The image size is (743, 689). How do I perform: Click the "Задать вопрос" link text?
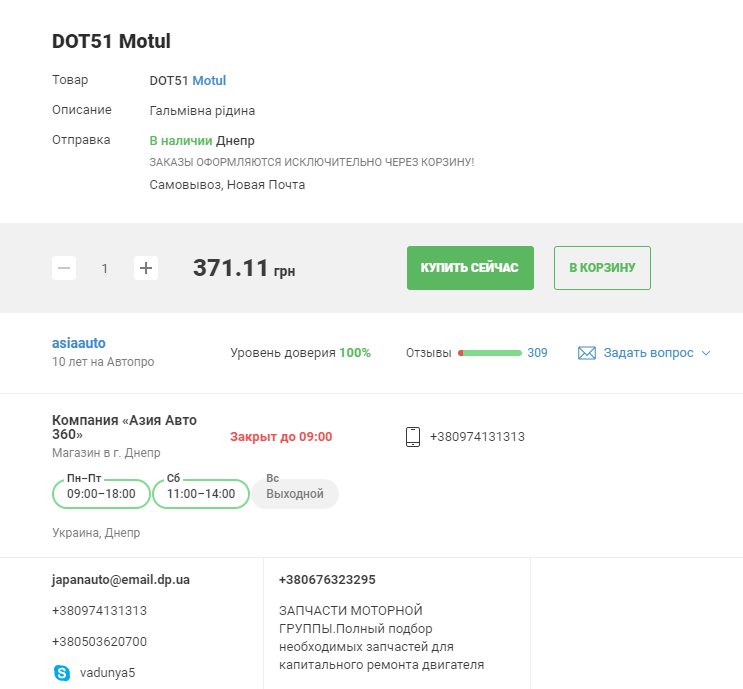coord(649,353)
